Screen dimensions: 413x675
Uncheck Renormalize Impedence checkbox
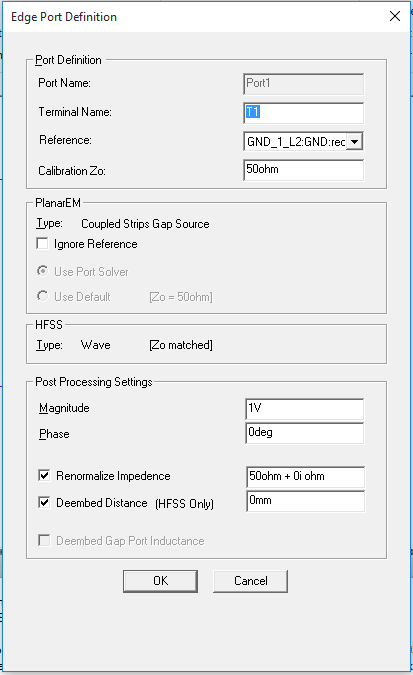[44, 475]
